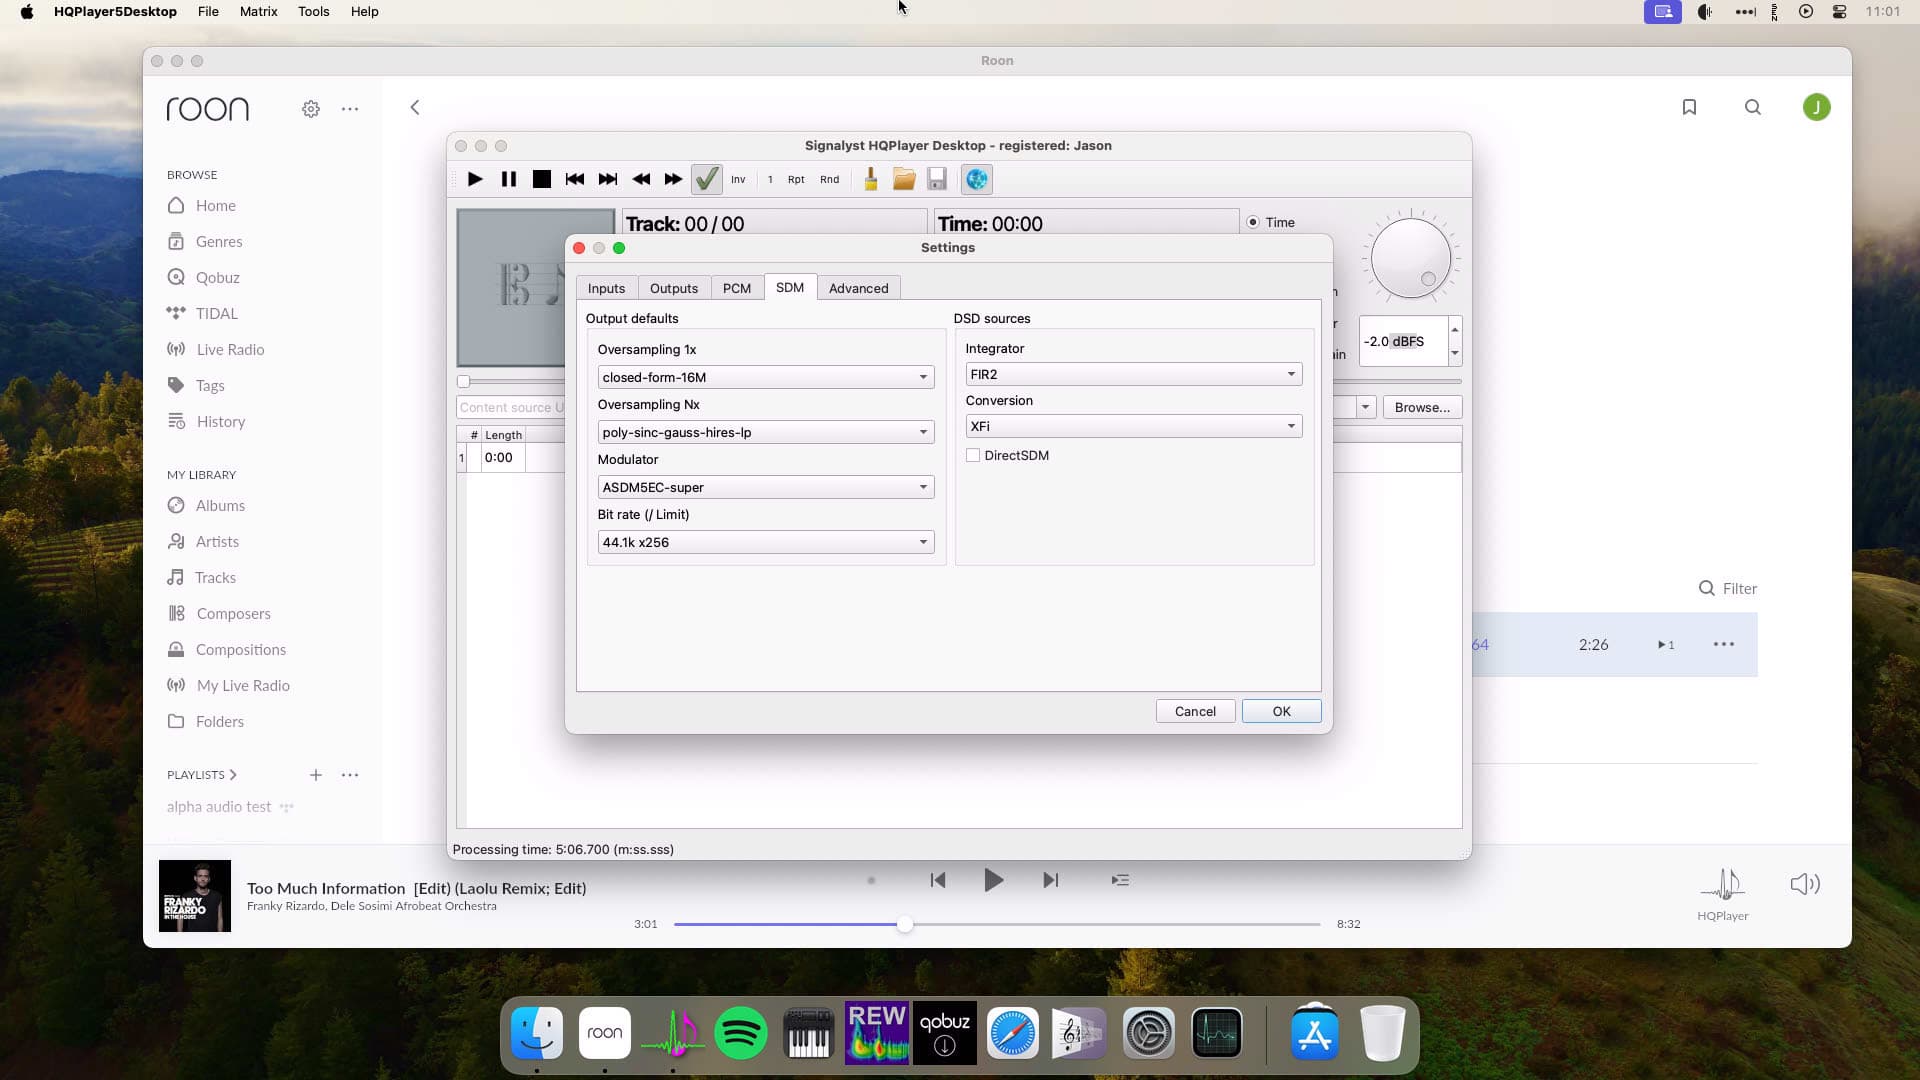Screen dimensions: 1920x1080
Task: Open dropdown arrow beside the Browse button
Action: [x=1365, y=407]
